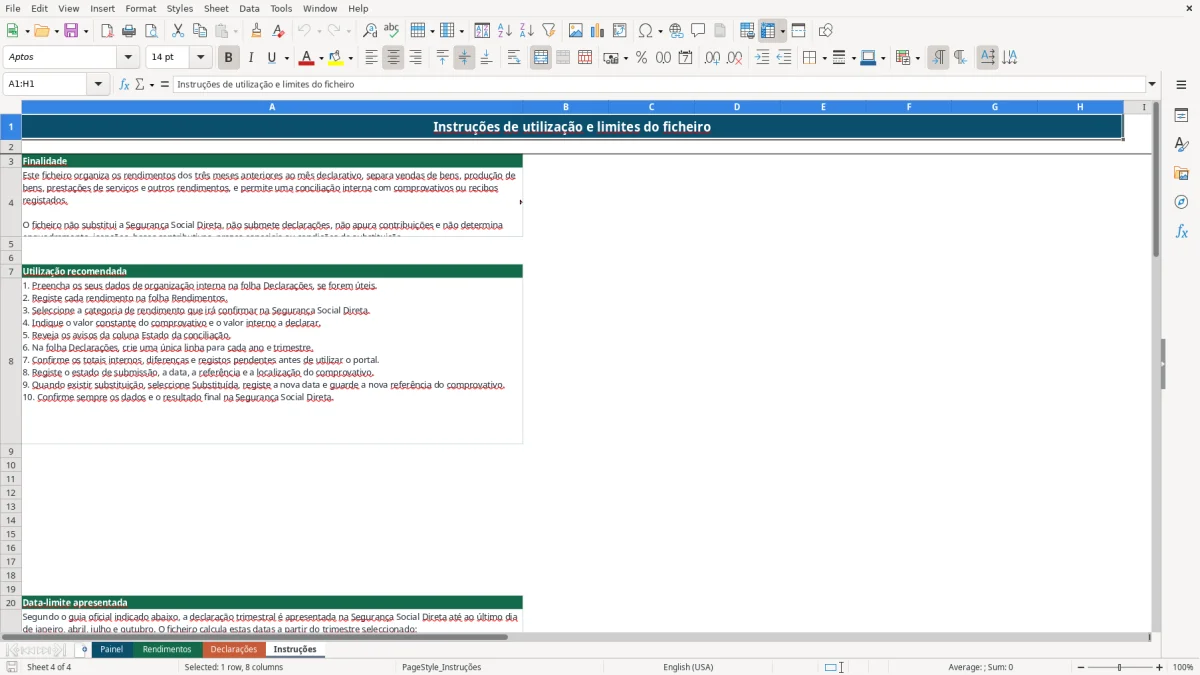Toggle Underline formatting
Screen dimensions: 1200x675
[271, 58]
